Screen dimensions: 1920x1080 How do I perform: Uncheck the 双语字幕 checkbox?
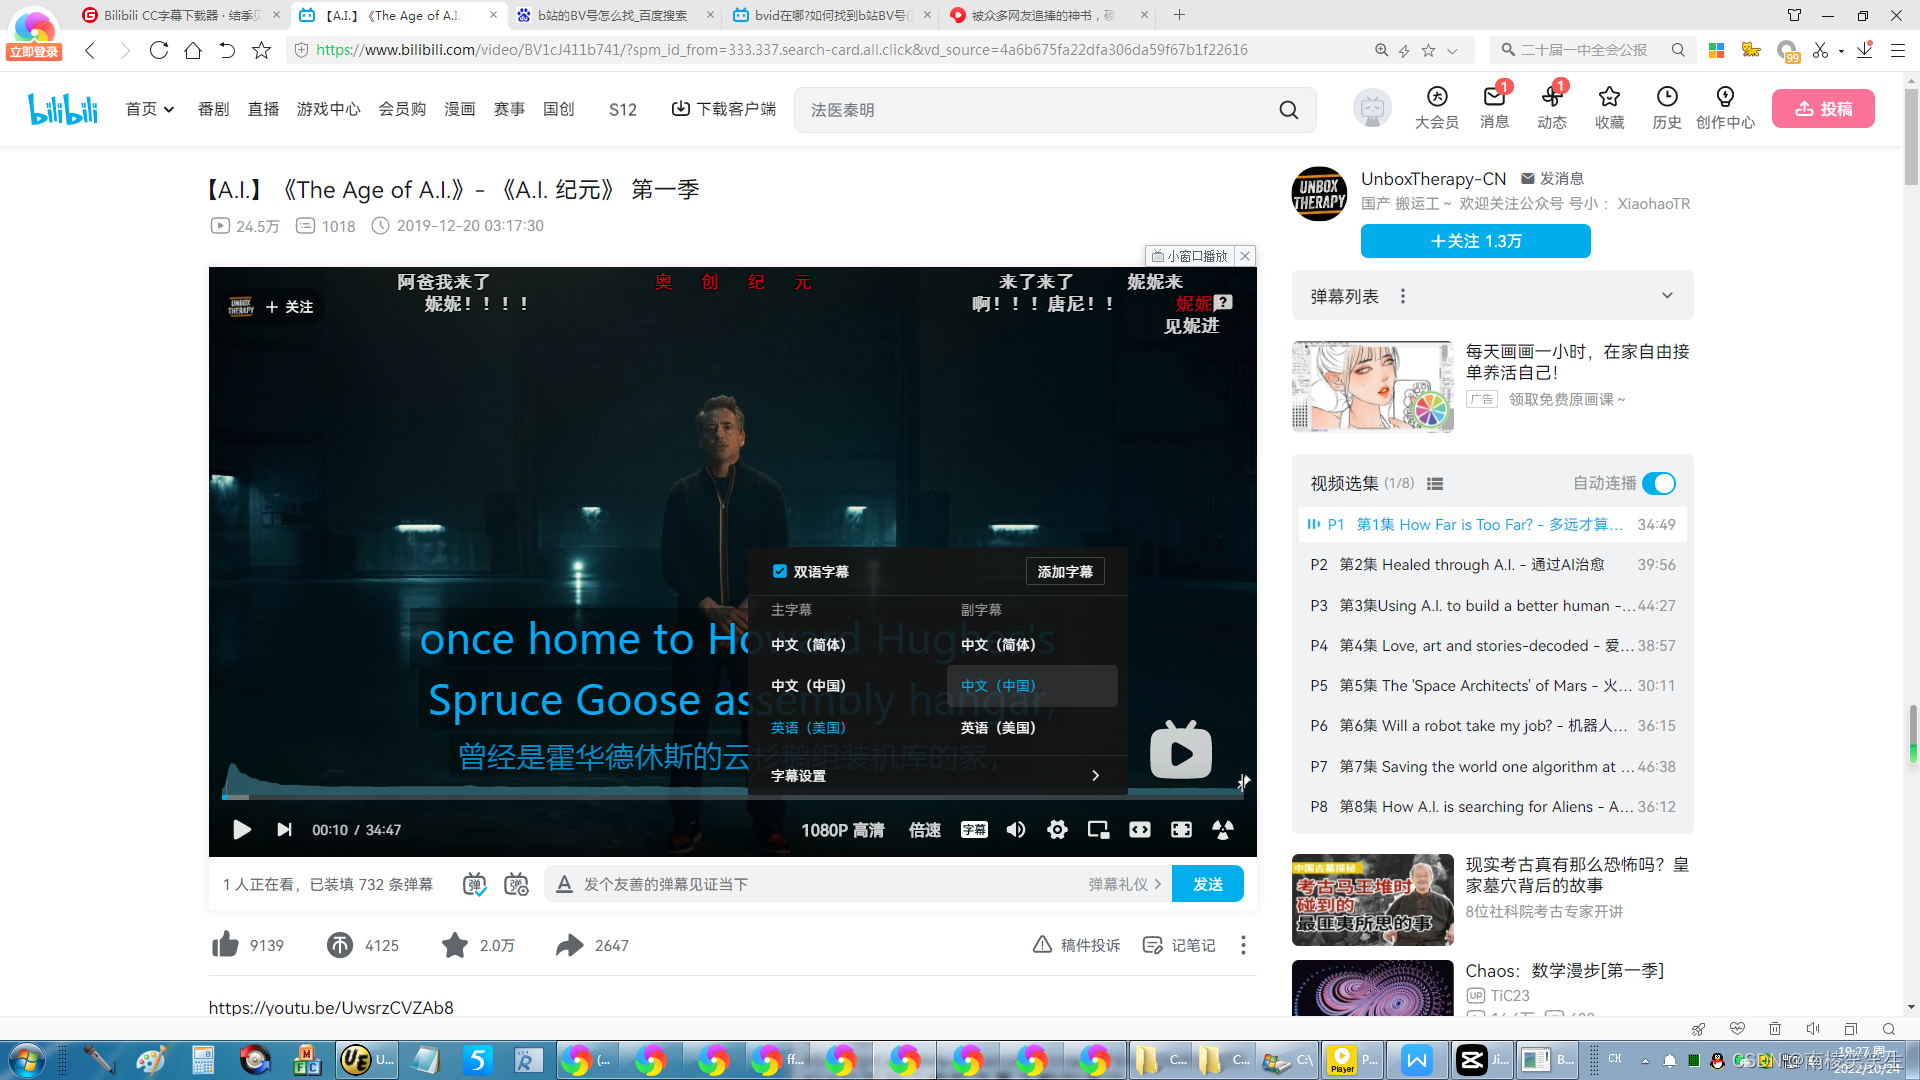780,571
